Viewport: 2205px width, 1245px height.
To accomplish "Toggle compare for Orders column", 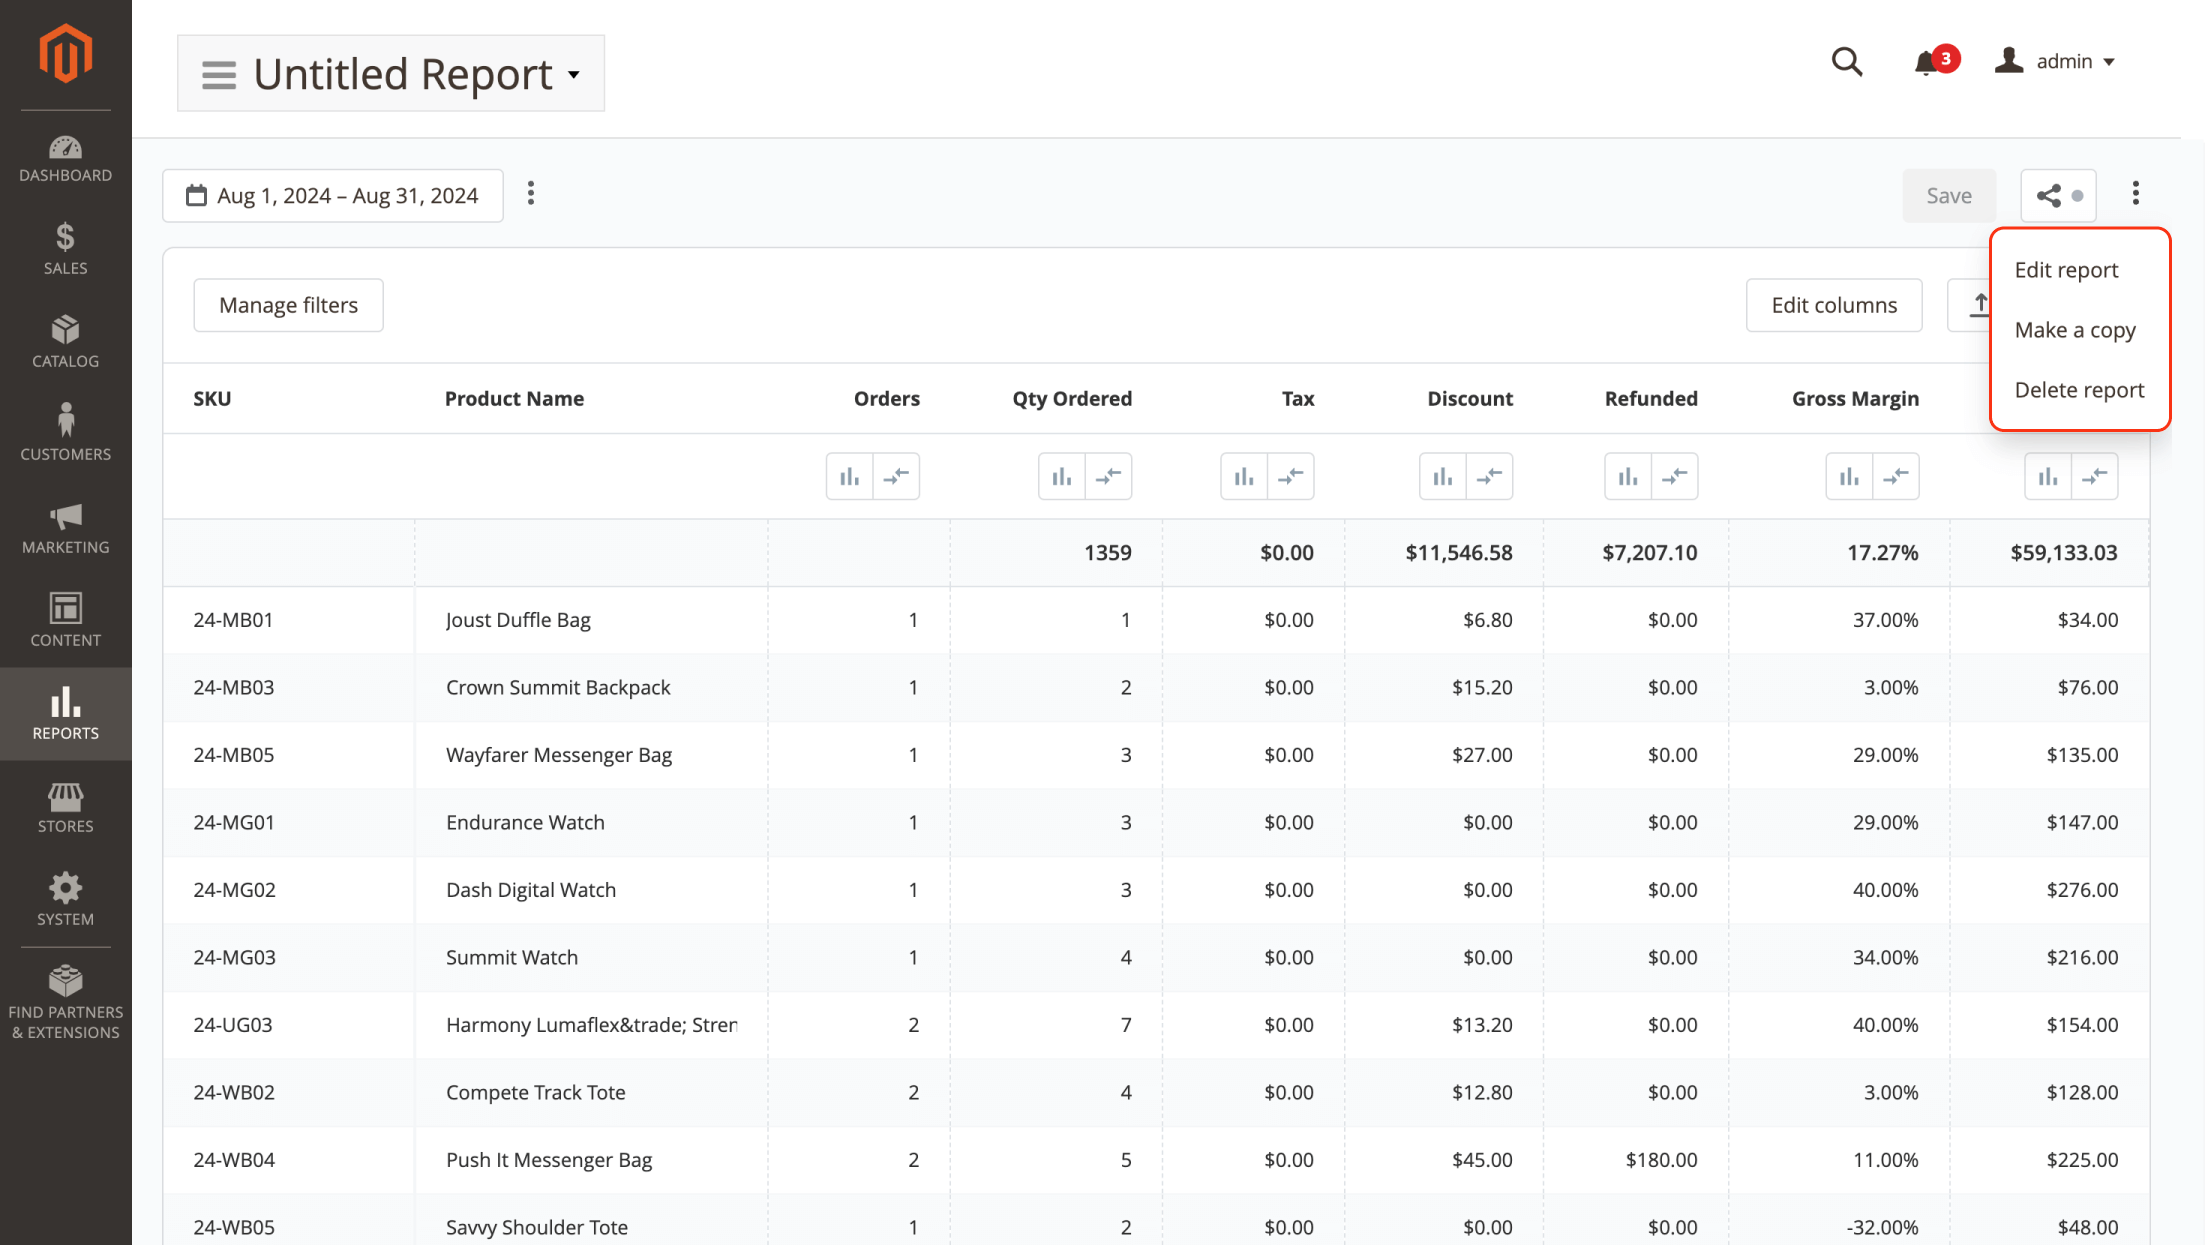I will click(x=896, y=476).
